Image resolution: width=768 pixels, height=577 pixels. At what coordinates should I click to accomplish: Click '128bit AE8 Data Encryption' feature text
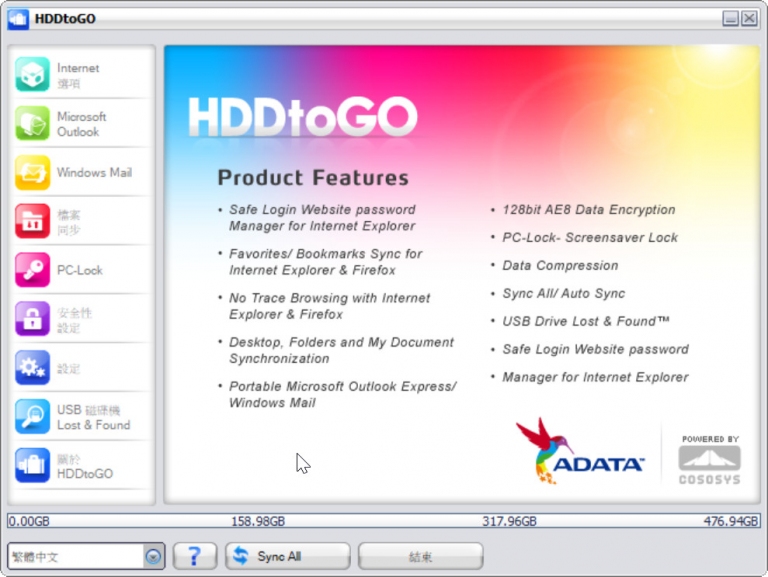click(589, 210)
